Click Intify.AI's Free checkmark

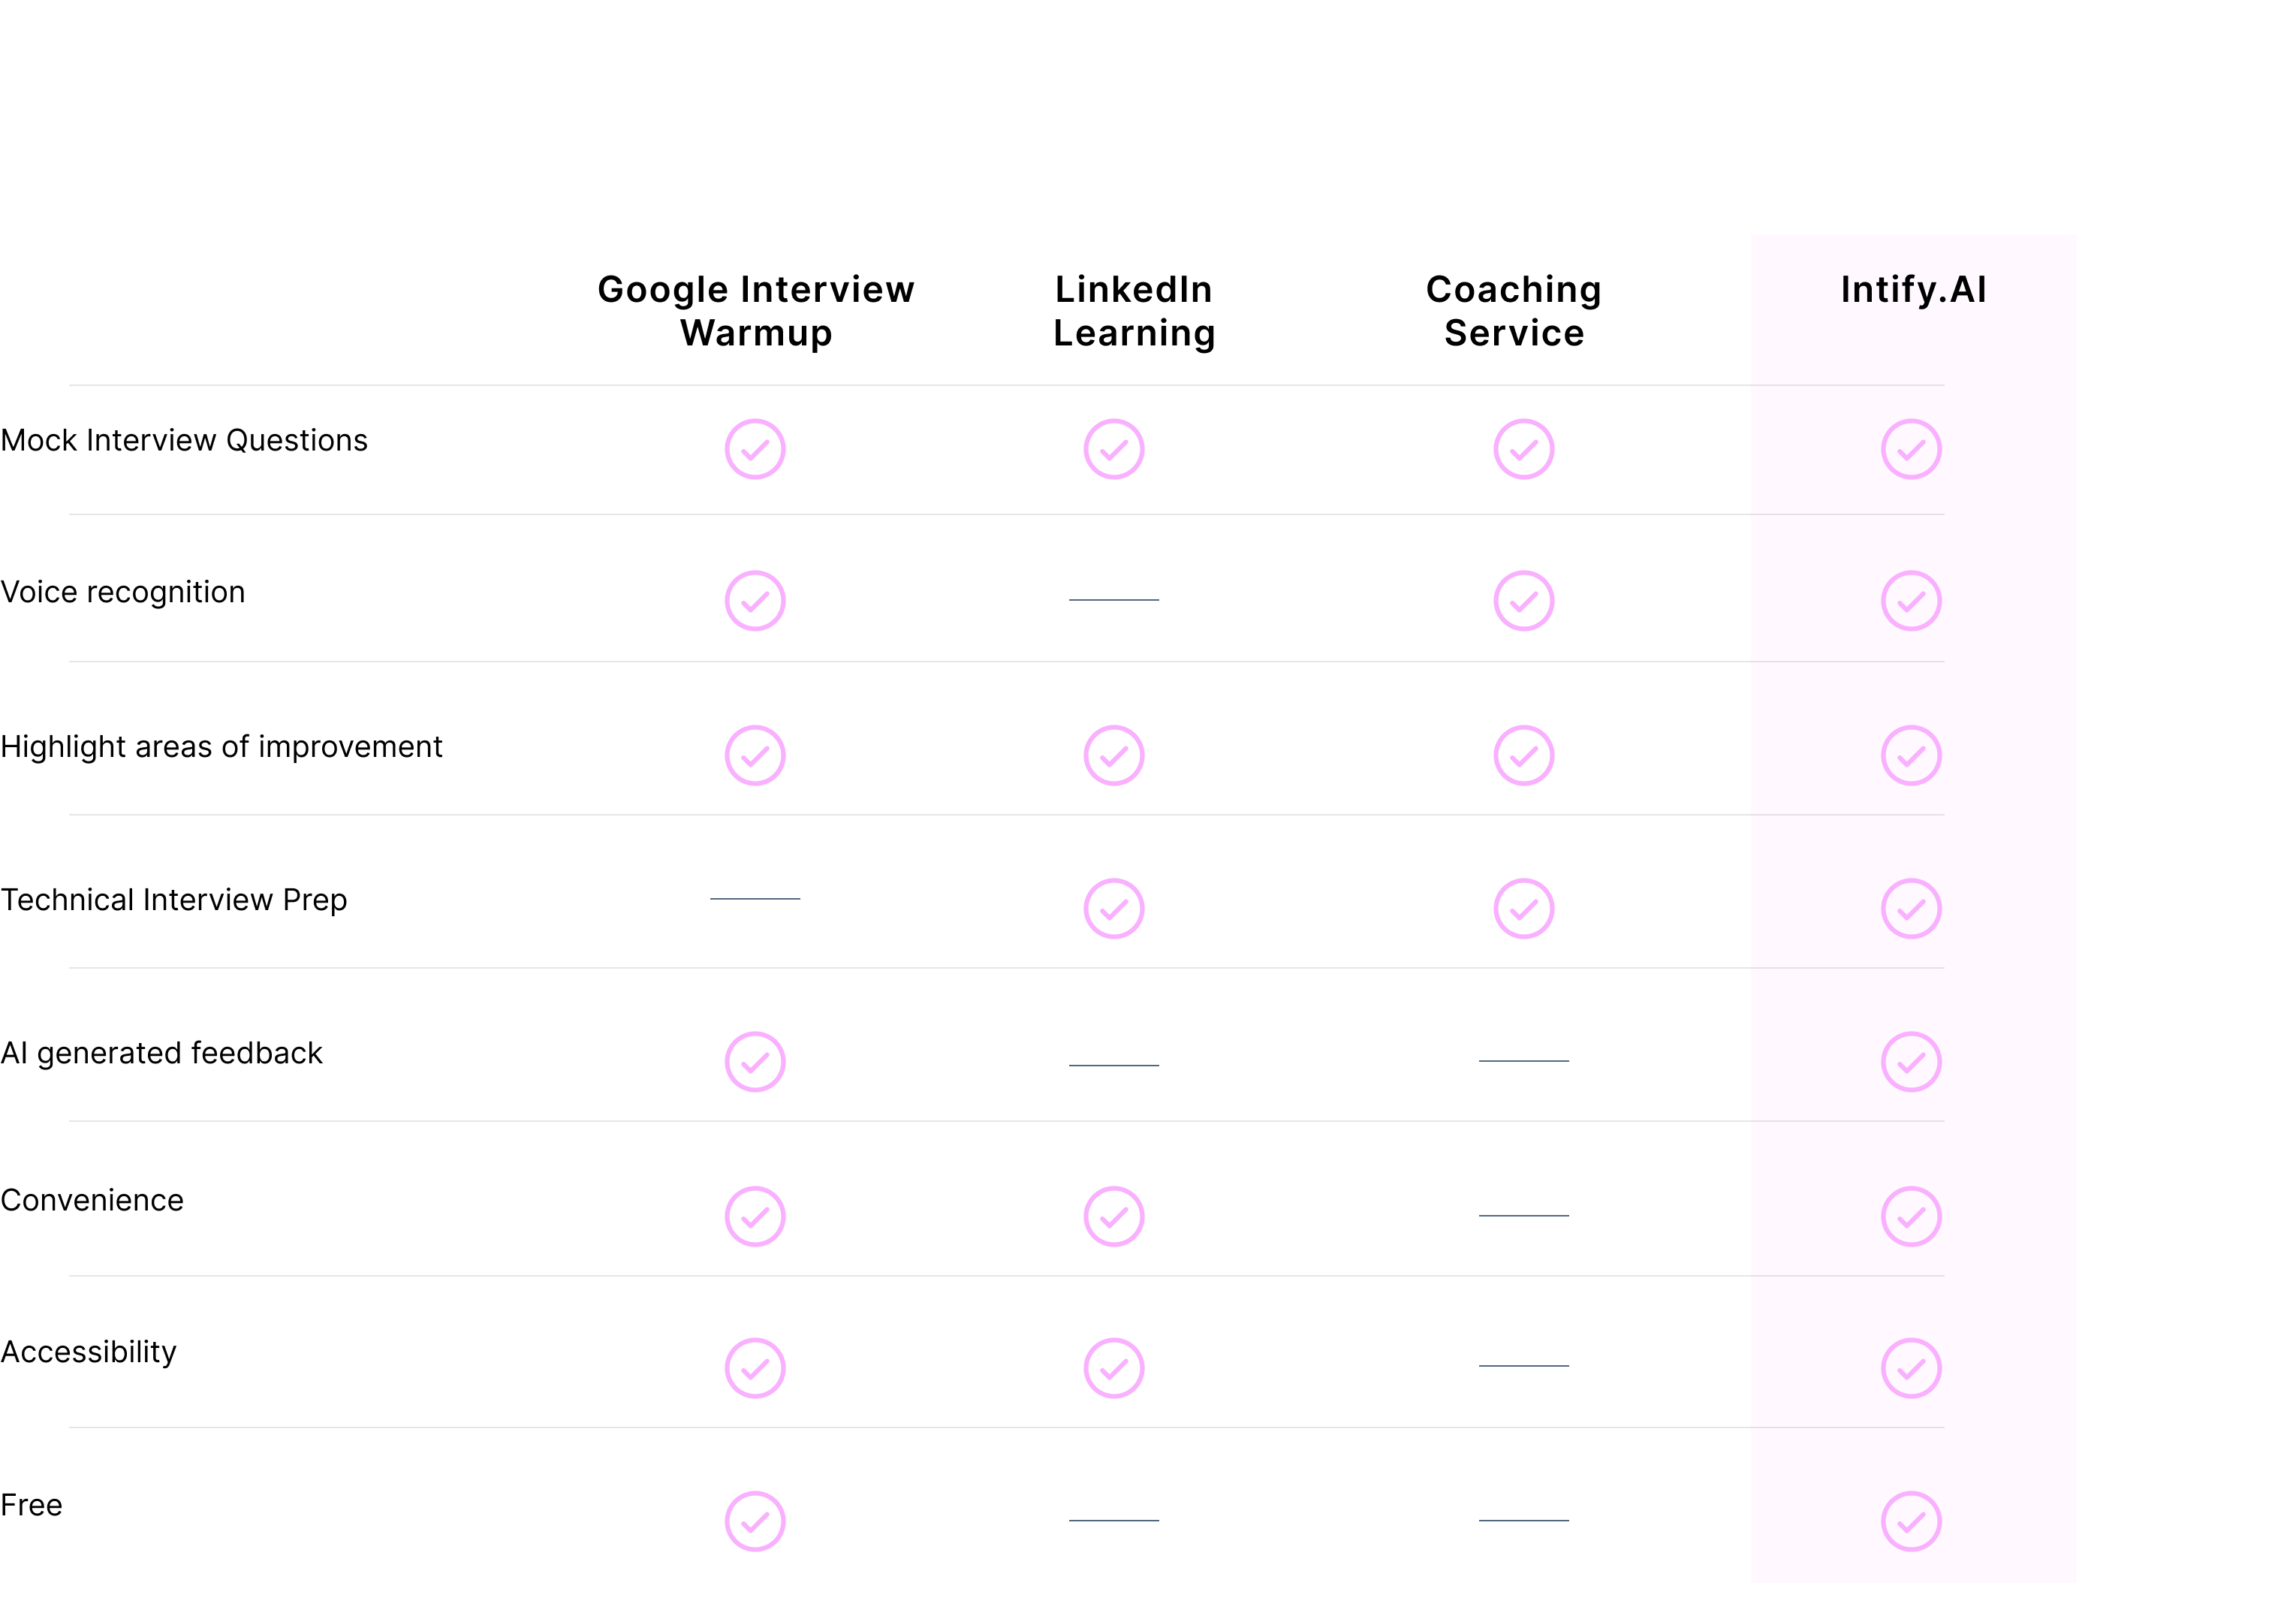1911,1521
